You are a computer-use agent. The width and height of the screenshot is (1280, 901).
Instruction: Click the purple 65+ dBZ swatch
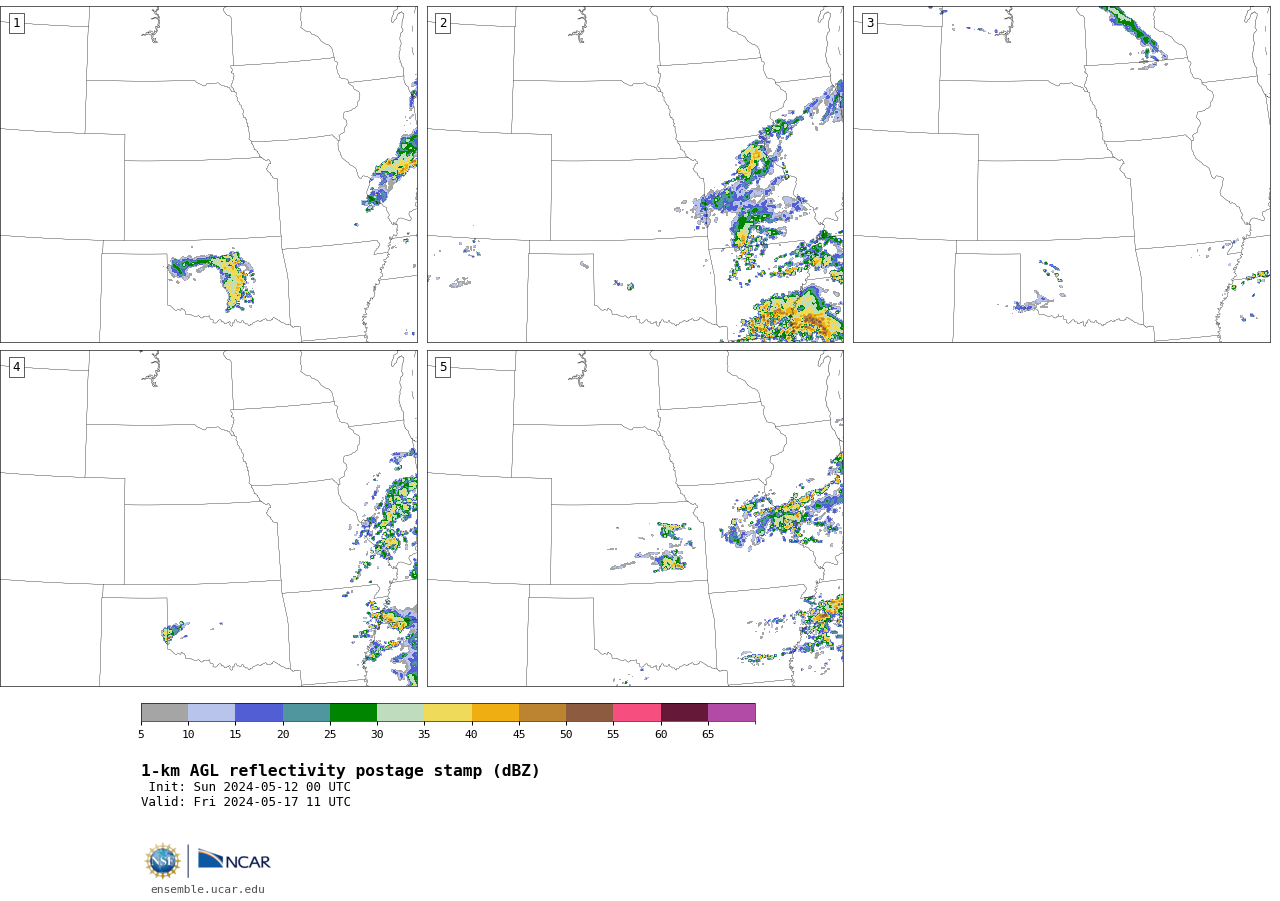coord(731,712)
